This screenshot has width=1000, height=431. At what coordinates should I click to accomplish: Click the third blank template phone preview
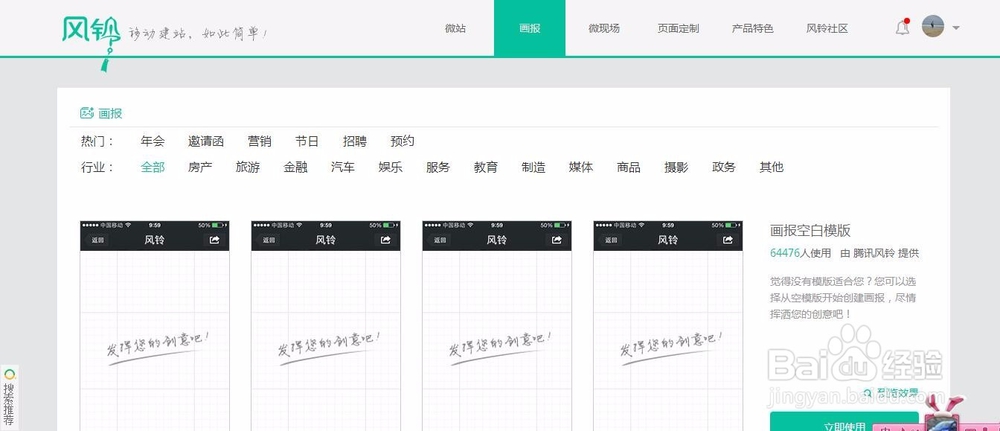pyautogui.click(x=497, y=326)
